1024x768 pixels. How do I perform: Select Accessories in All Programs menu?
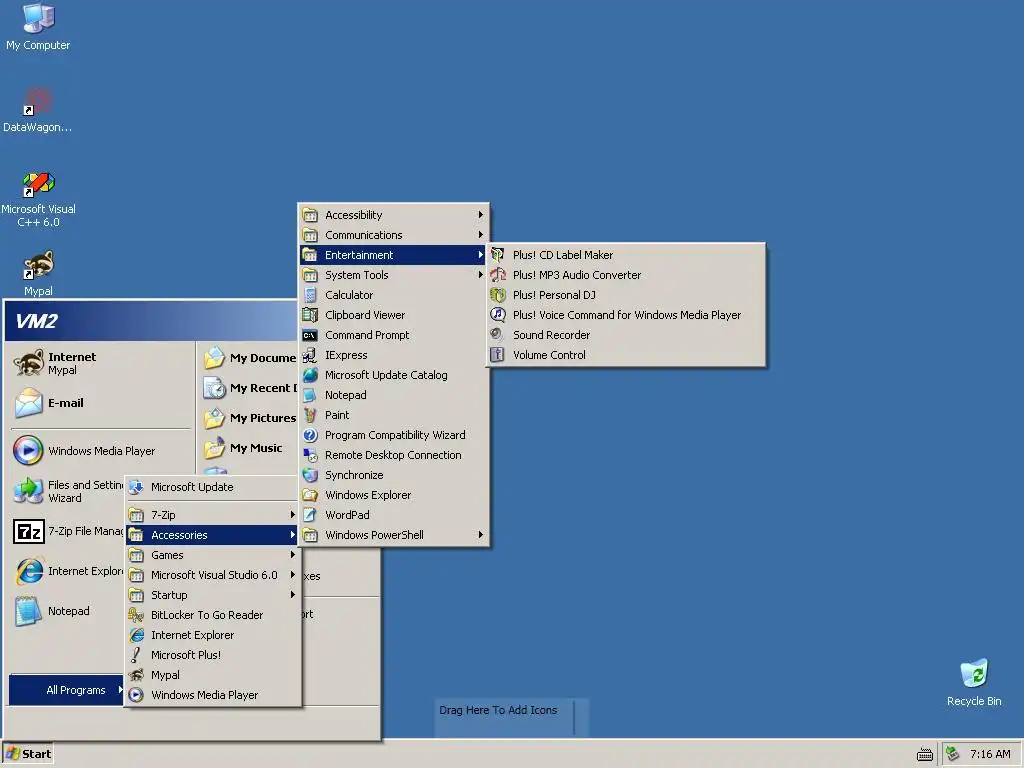pyautogui.click(x=212, y=535)
